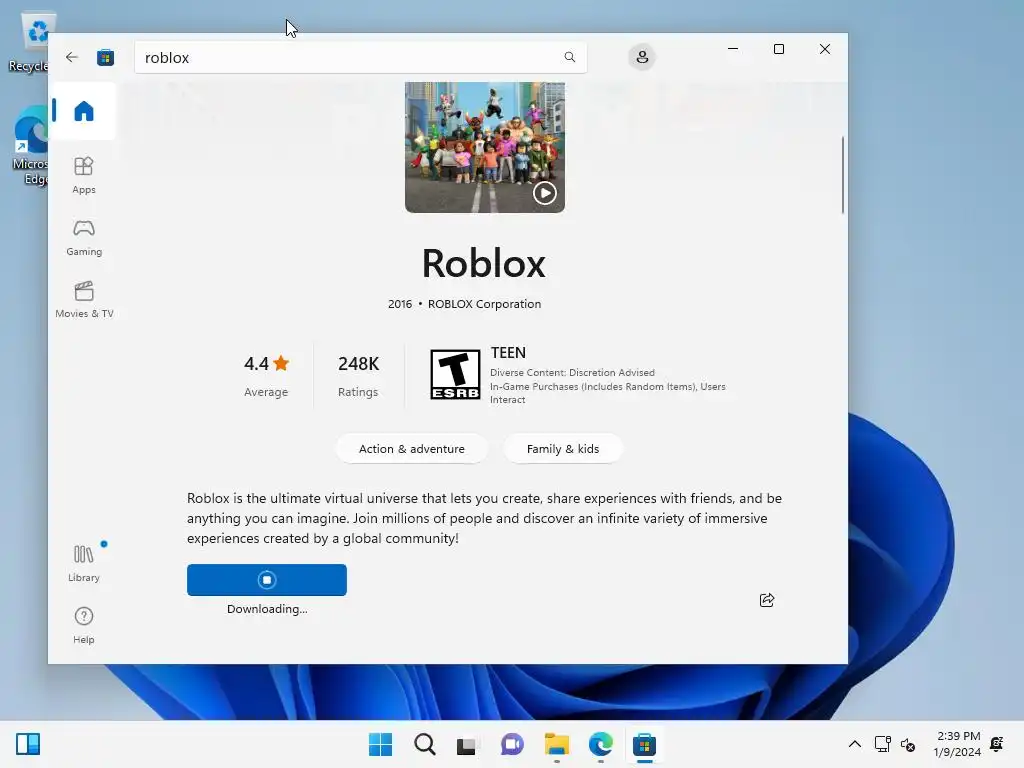Screen dimensions: 1024x768
Task: Select the Microsoft Edge desktop shortcut
Action: tap(29, 145)
